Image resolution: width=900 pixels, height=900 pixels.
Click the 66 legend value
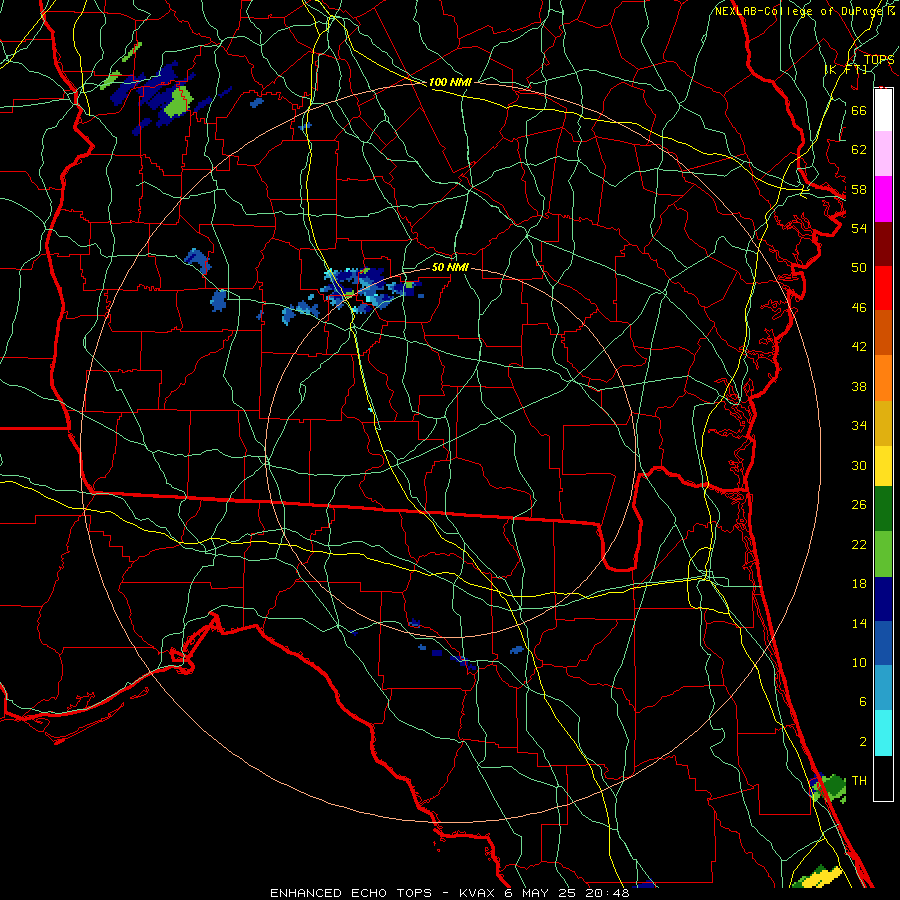(859, 110)
